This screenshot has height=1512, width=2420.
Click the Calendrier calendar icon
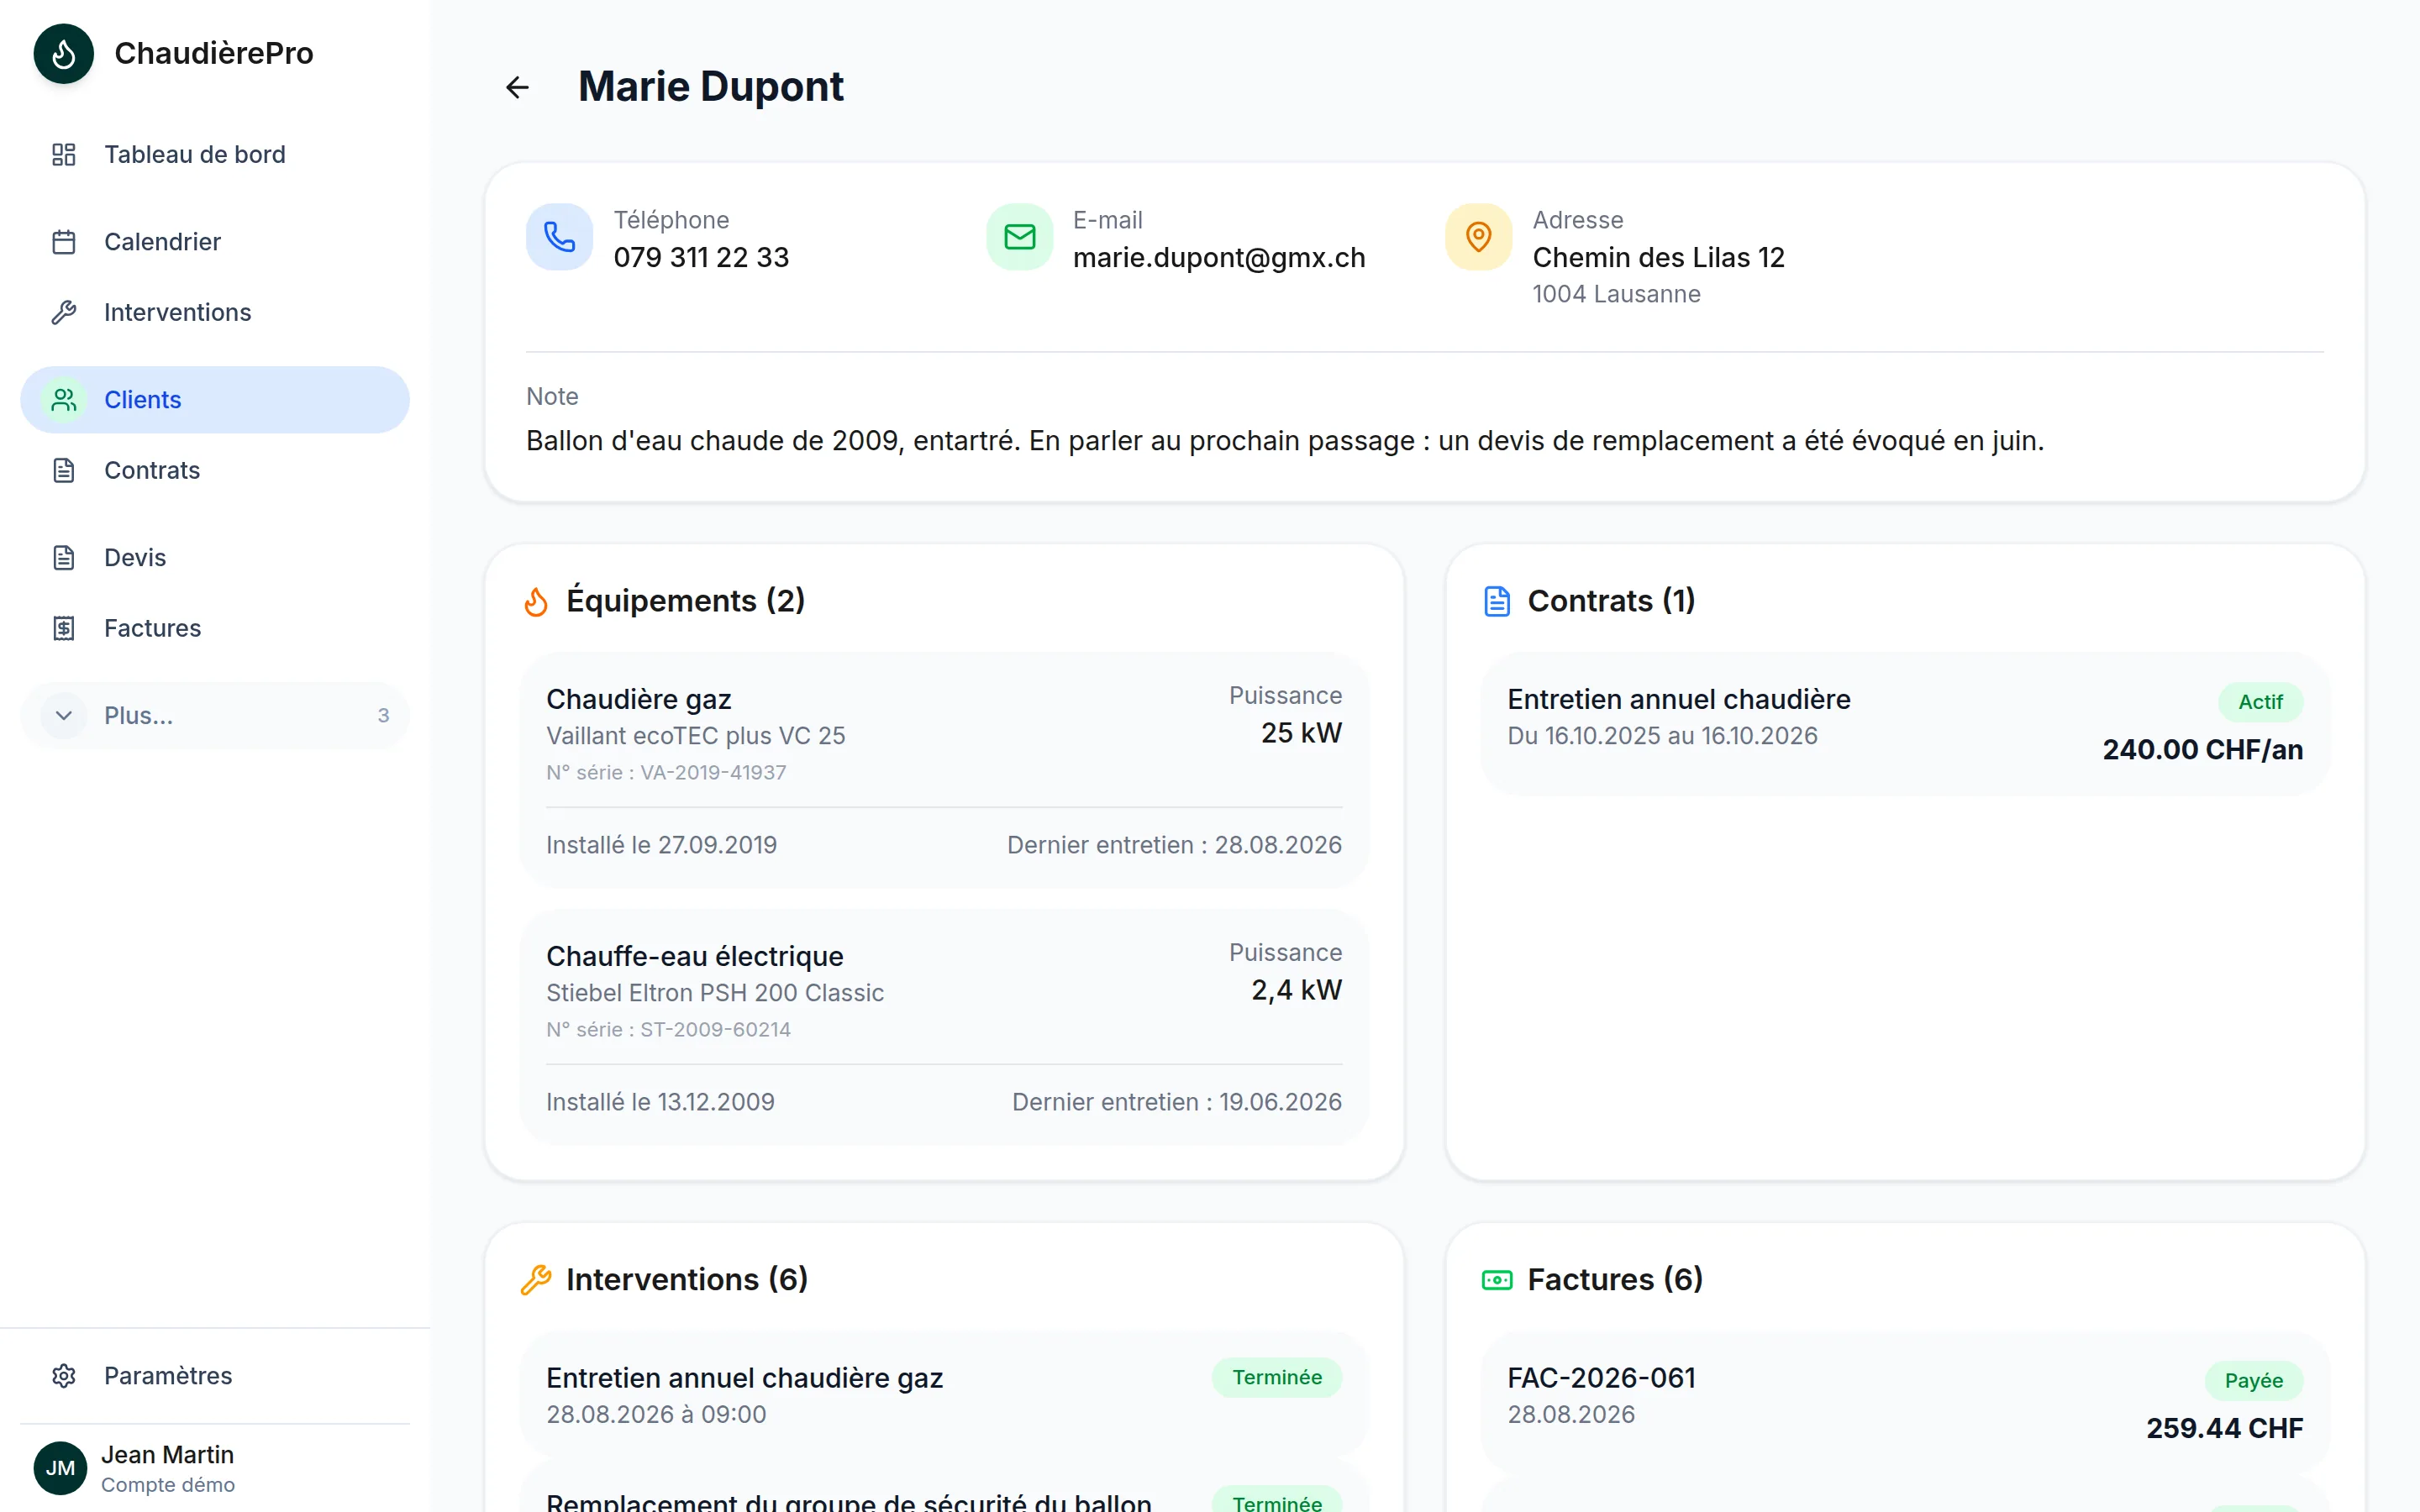pos(64,242)
